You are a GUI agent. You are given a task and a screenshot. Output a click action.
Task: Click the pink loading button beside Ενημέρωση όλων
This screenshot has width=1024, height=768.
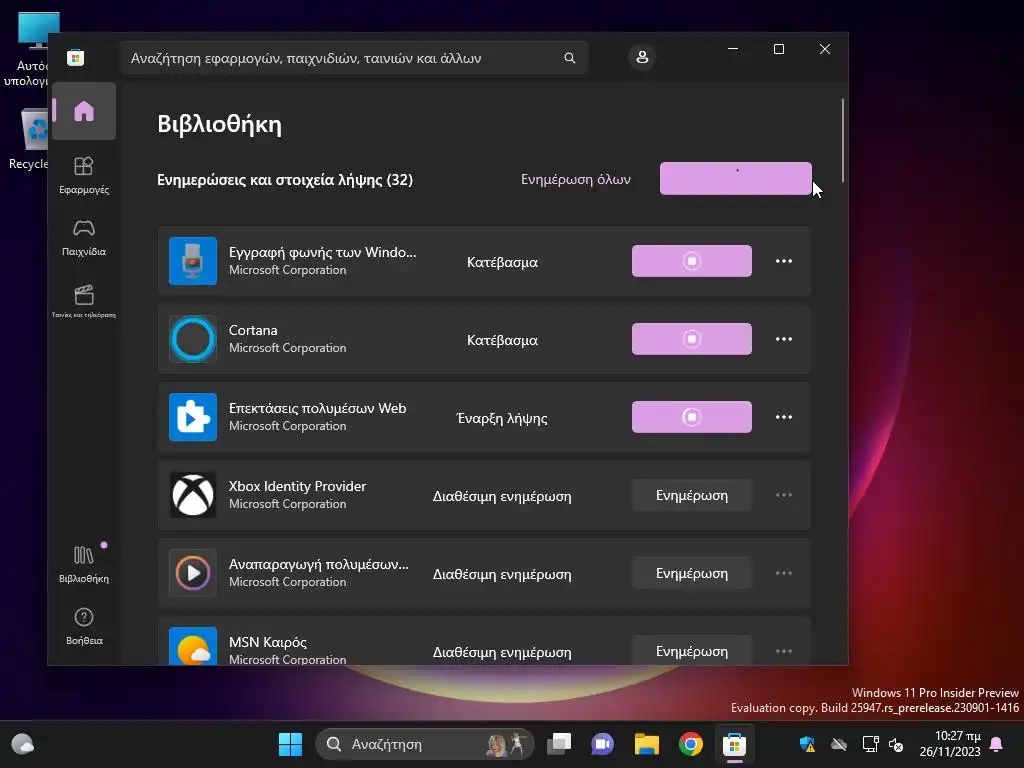tap(735, 178)
